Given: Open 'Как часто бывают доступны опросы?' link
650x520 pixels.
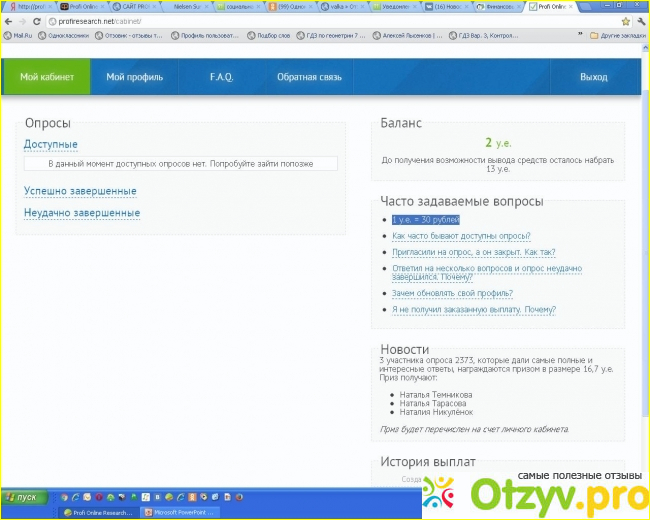Looking at the screenshot, I should [x=461, y=236].
